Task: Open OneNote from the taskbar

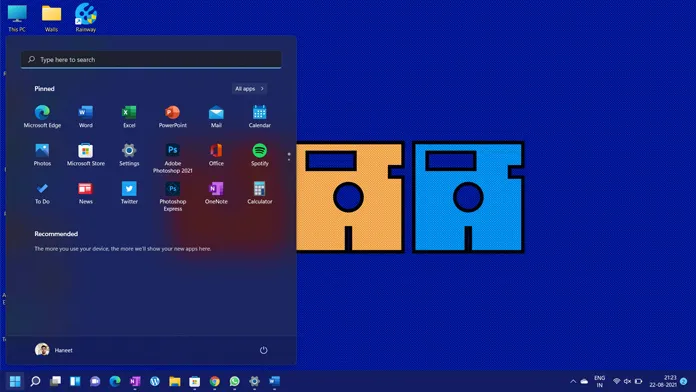Action: tap(135, 381)
